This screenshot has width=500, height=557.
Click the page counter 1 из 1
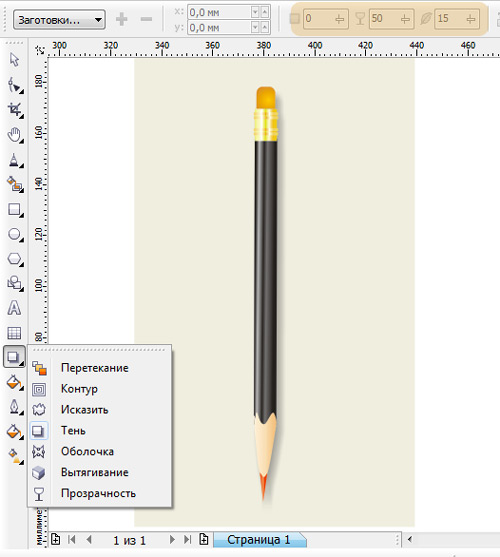130,541
